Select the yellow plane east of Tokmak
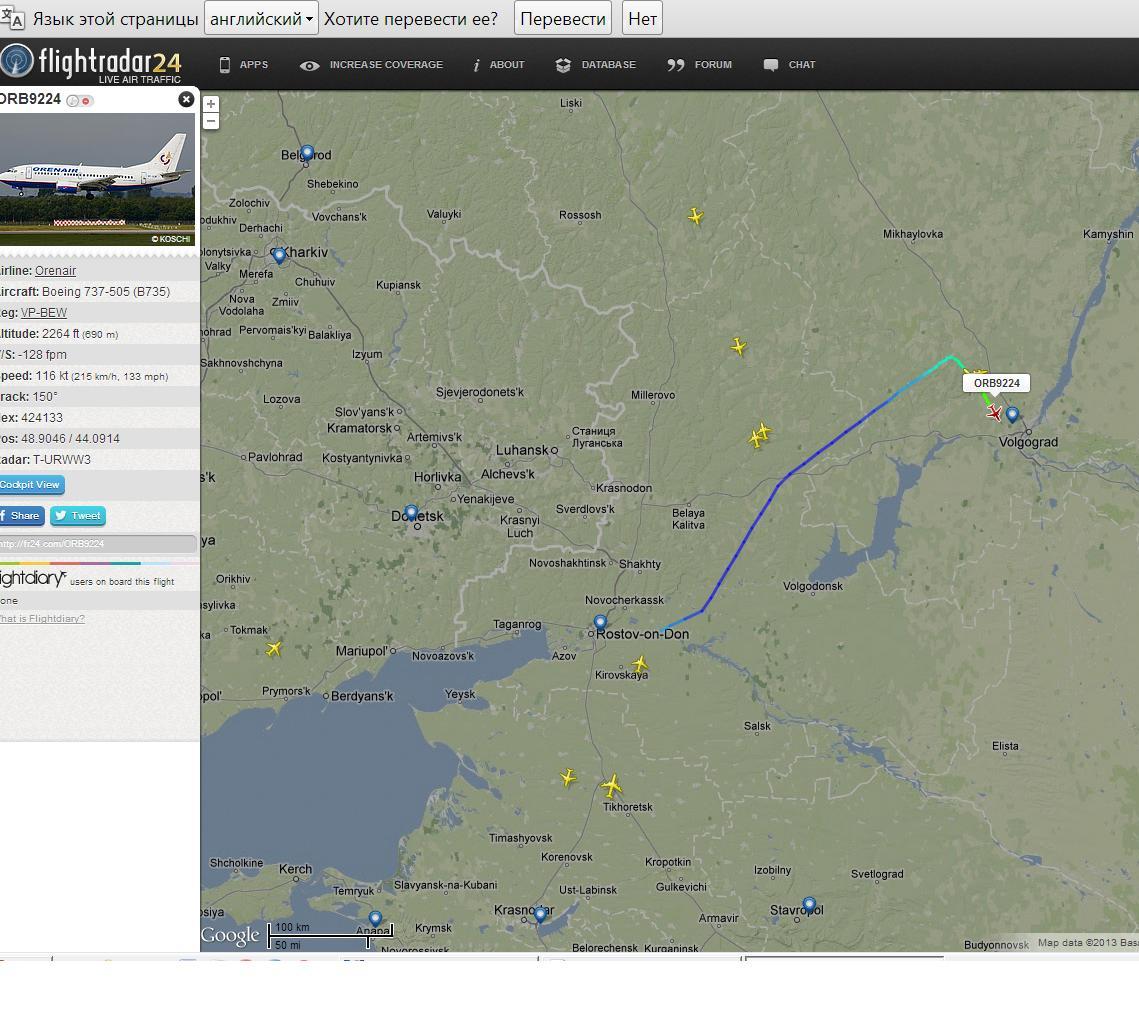 (273, 649)
